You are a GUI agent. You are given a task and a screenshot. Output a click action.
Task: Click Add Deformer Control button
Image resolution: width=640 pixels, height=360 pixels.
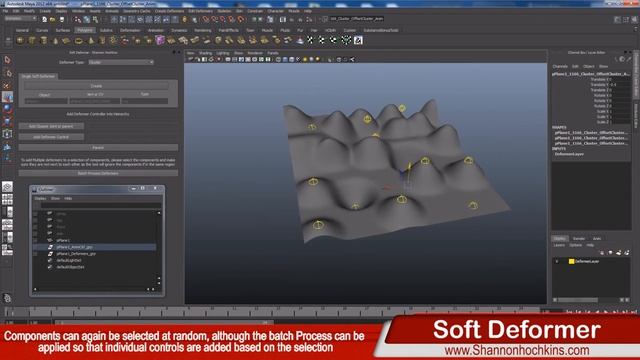pos(51,137)
